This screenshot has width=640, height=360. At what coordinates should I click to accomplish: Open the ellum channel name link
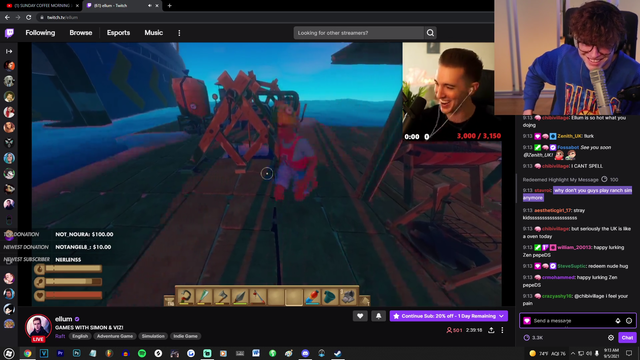[64, 319]
